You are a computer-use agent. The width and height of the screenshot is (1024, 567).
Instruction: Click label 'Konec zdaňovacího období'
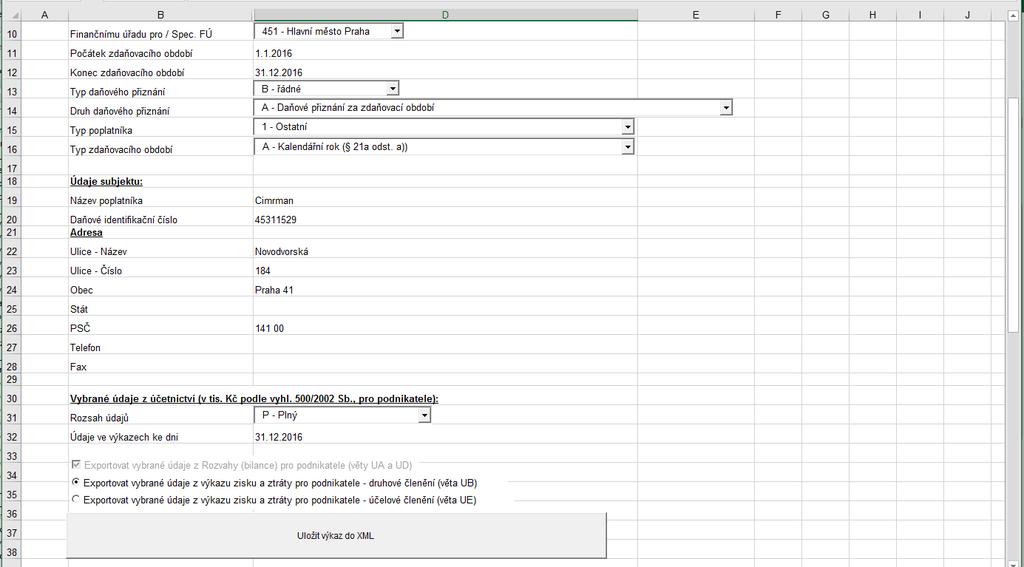click(127, 73)
